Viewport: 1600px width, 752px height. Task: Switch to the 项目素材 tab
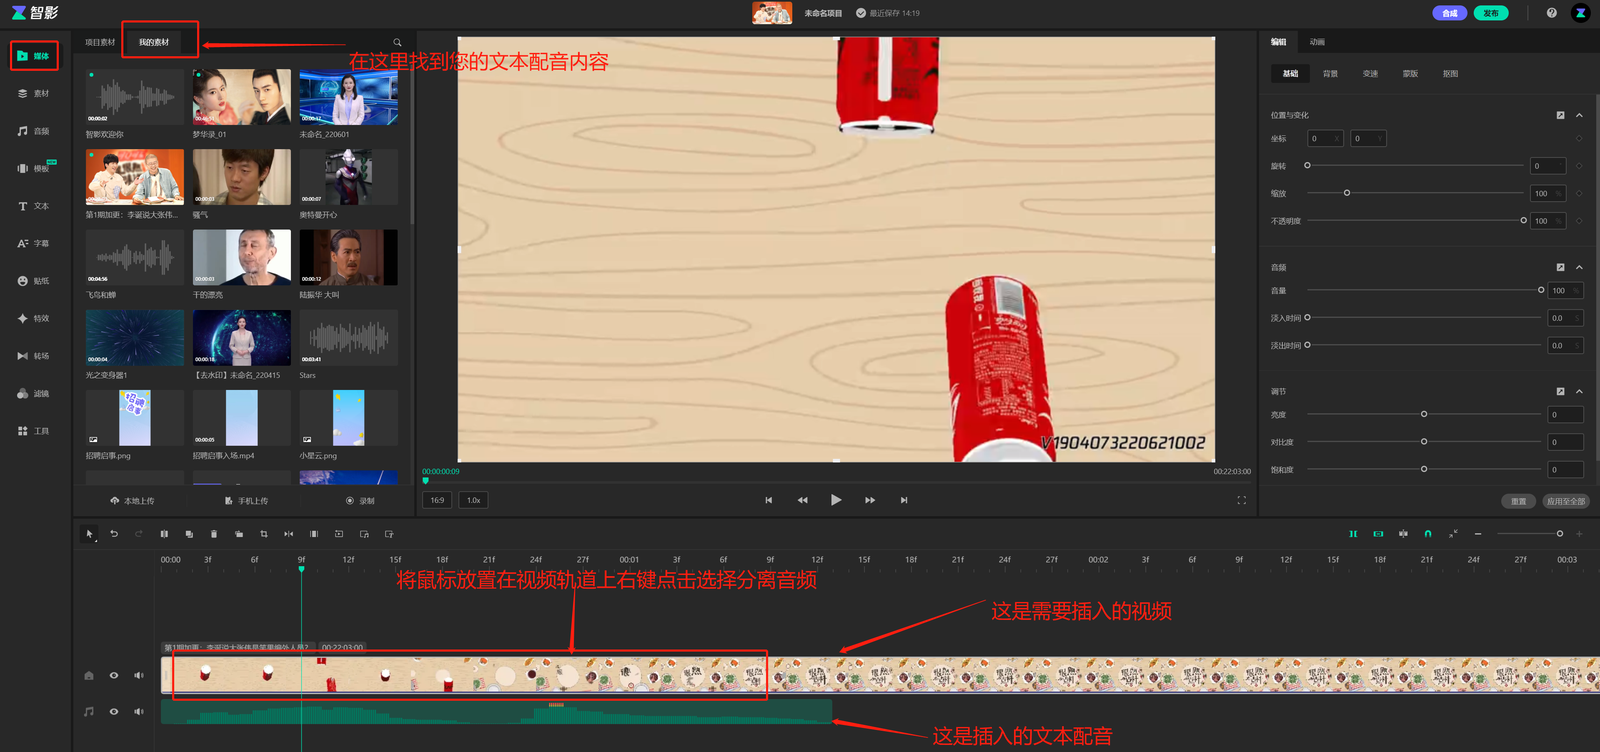pyautogui.click(x=100, y=42)
